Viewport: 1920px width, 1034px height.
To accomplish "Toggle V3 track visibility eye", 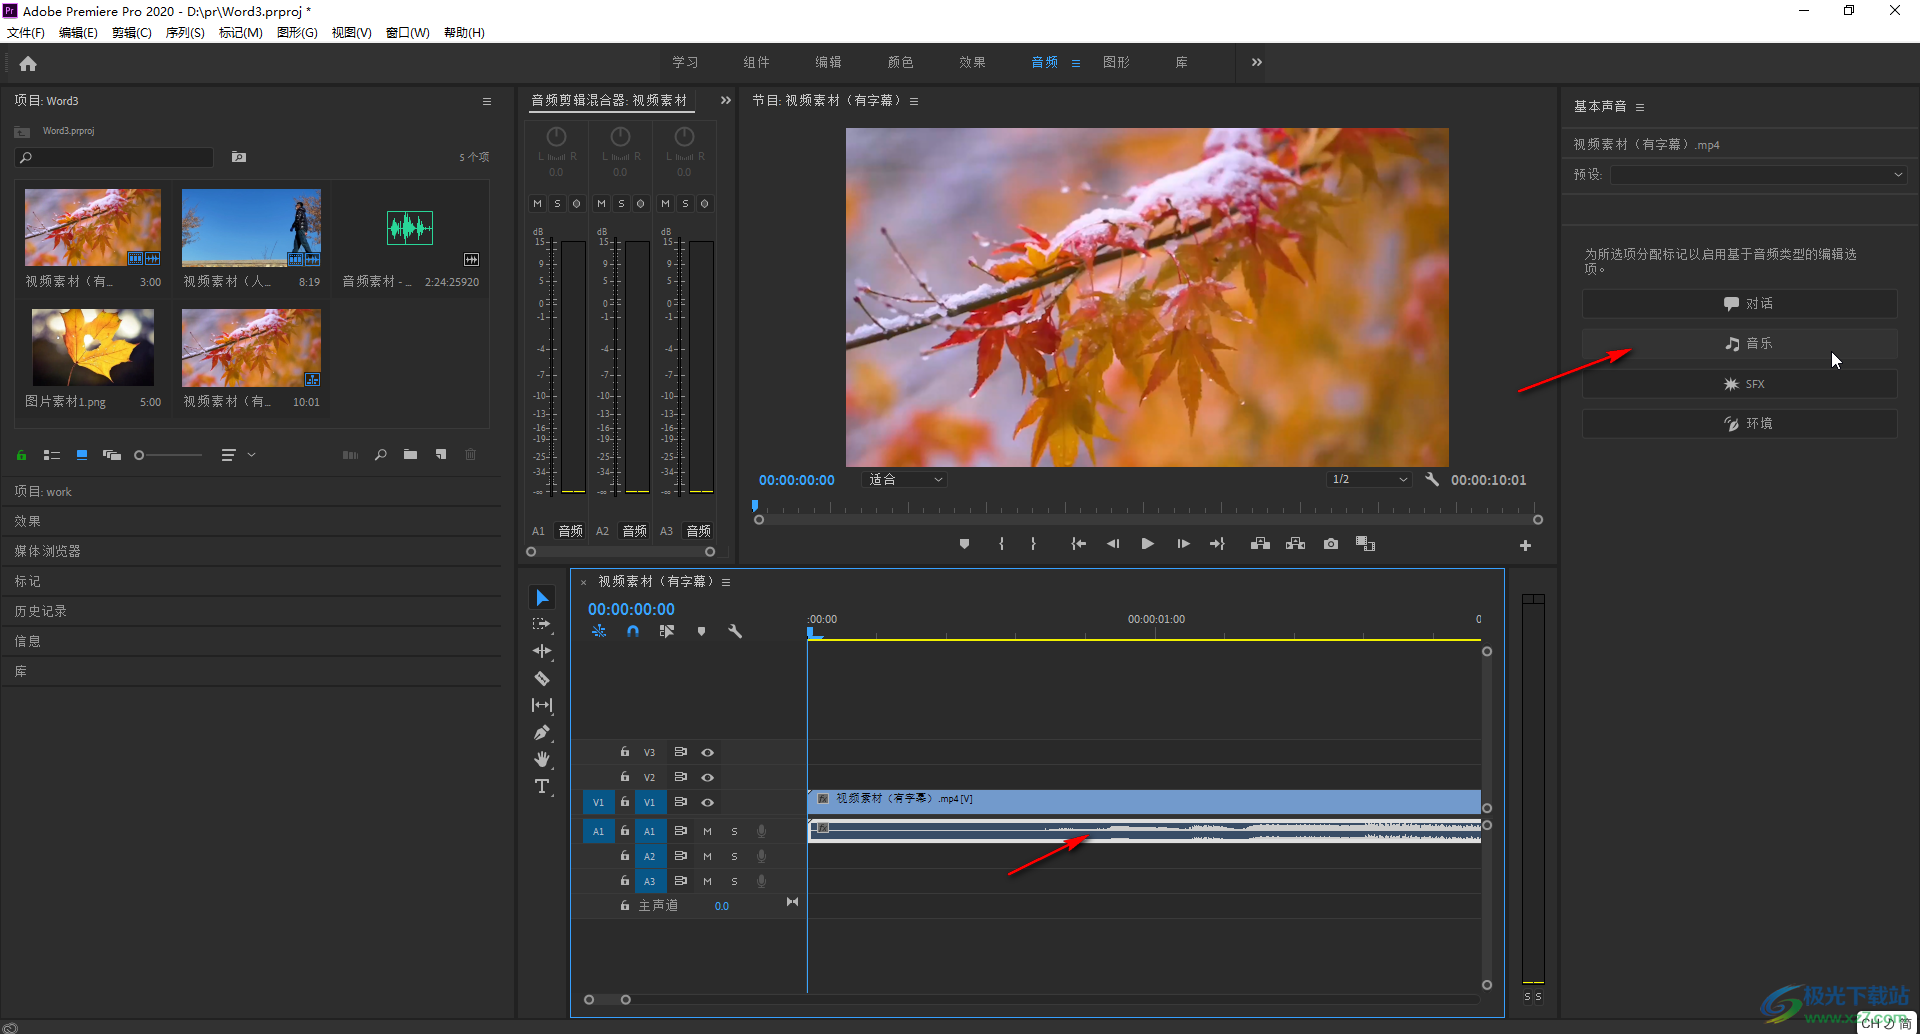I will pos(707,752).
